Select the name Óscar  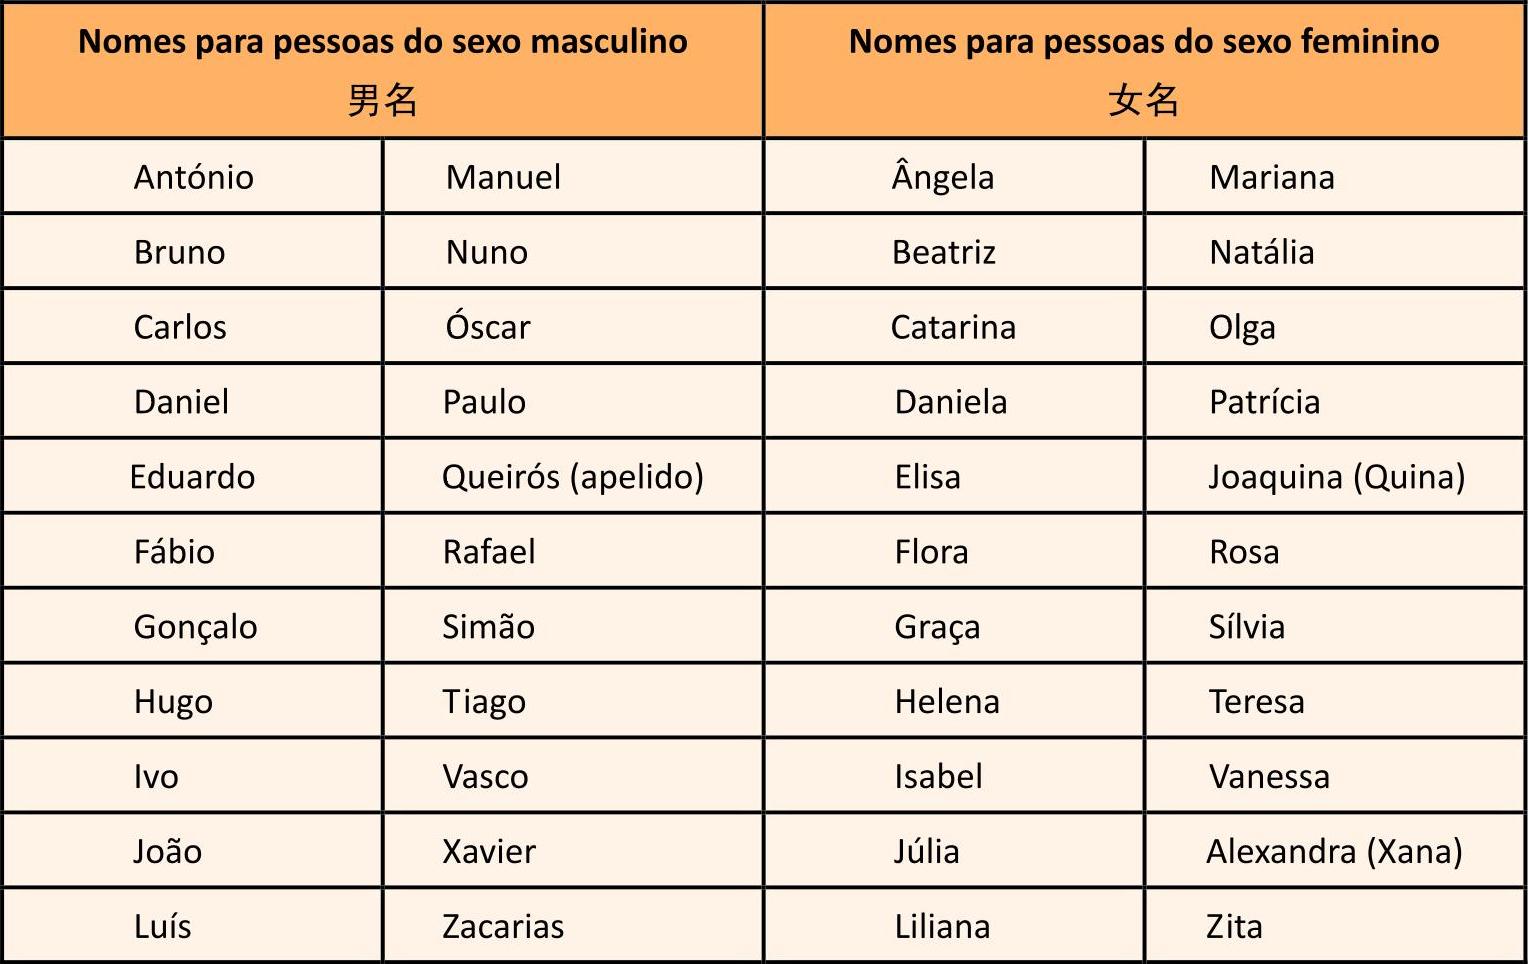pyautogui.click(x=488, y=327)
